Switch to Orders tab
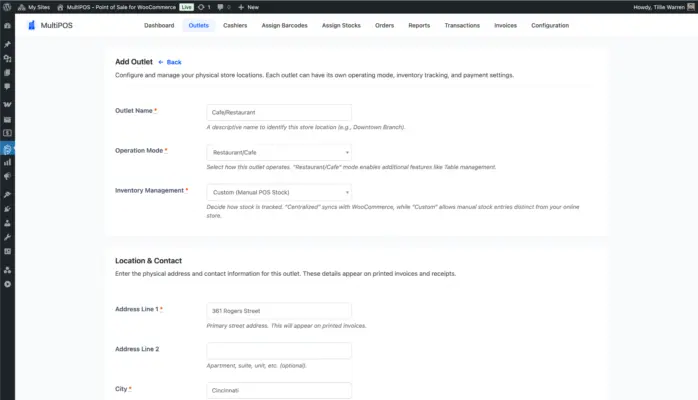698x400 pixels. coord(384,25)
